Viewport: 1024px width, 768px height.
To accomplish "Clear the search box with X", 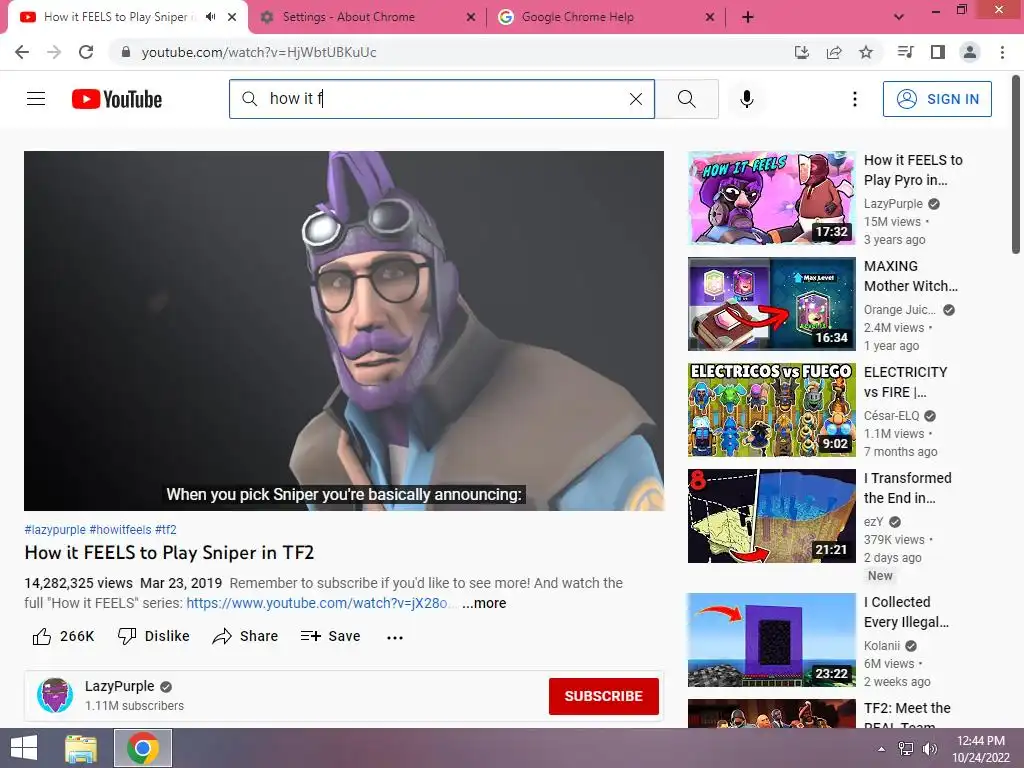I will [x=635, y=99].
